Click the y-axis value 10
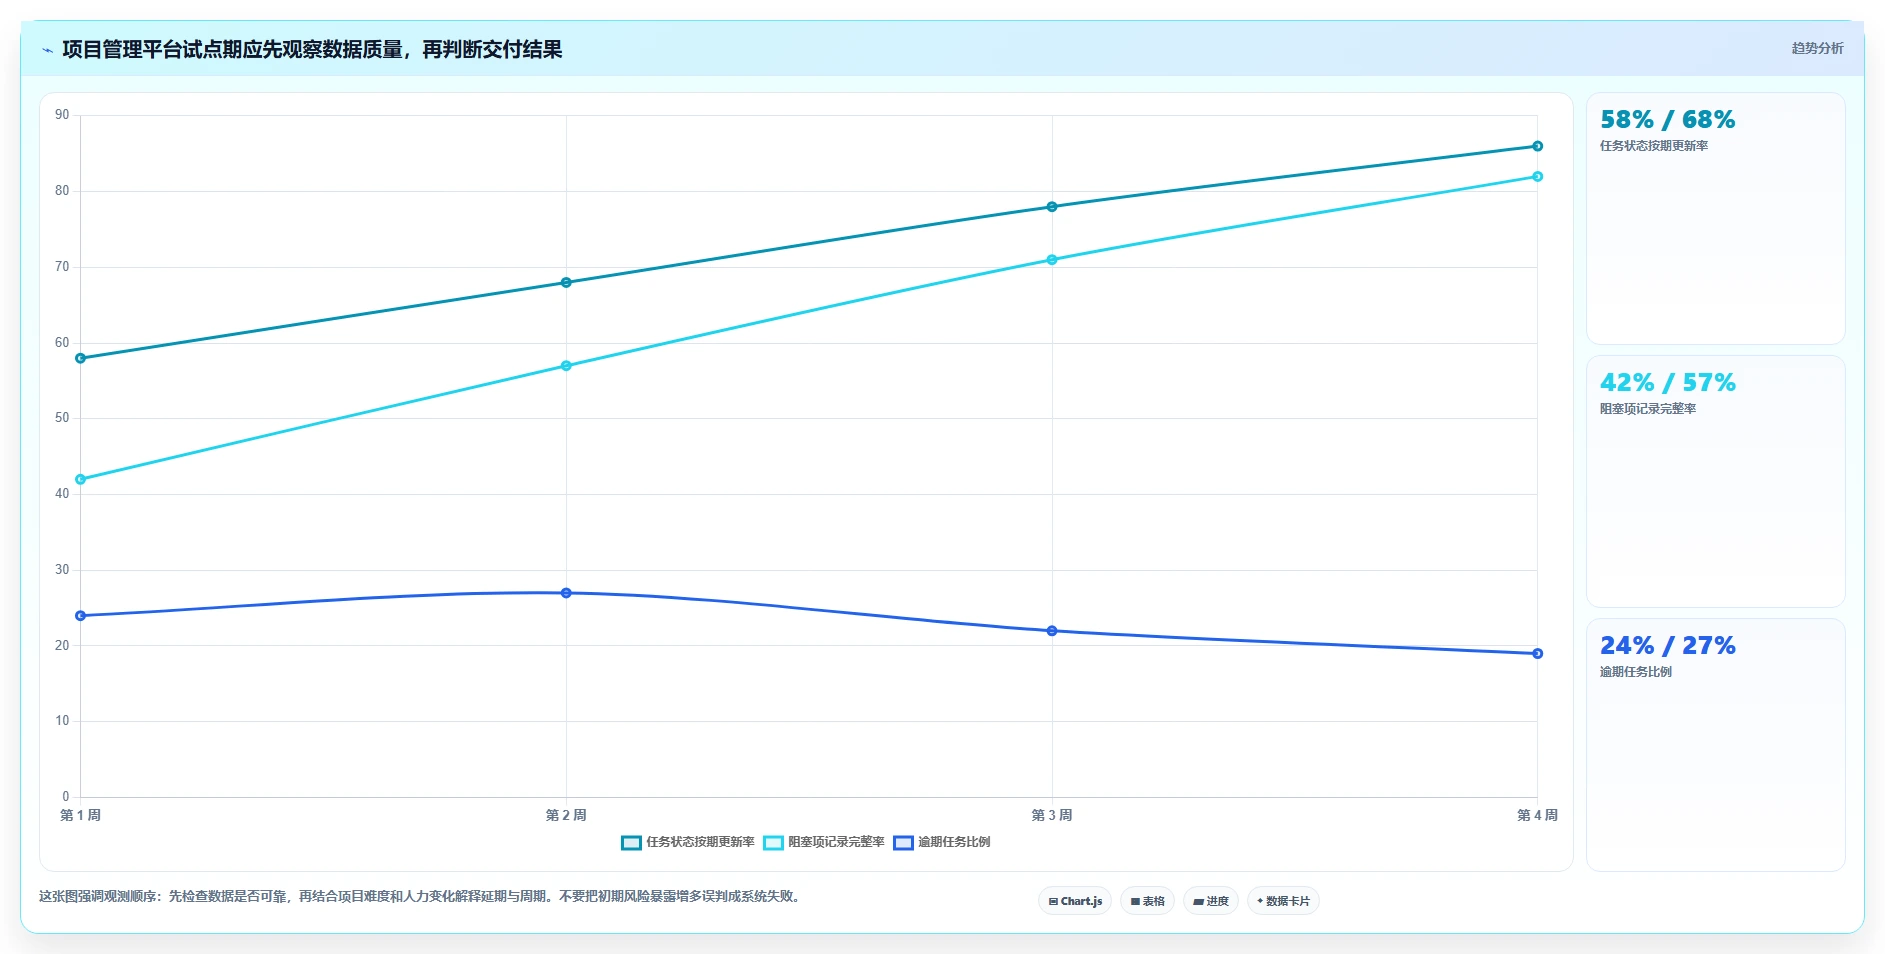This screenshot has height=954, width=1885. point(63,721)
